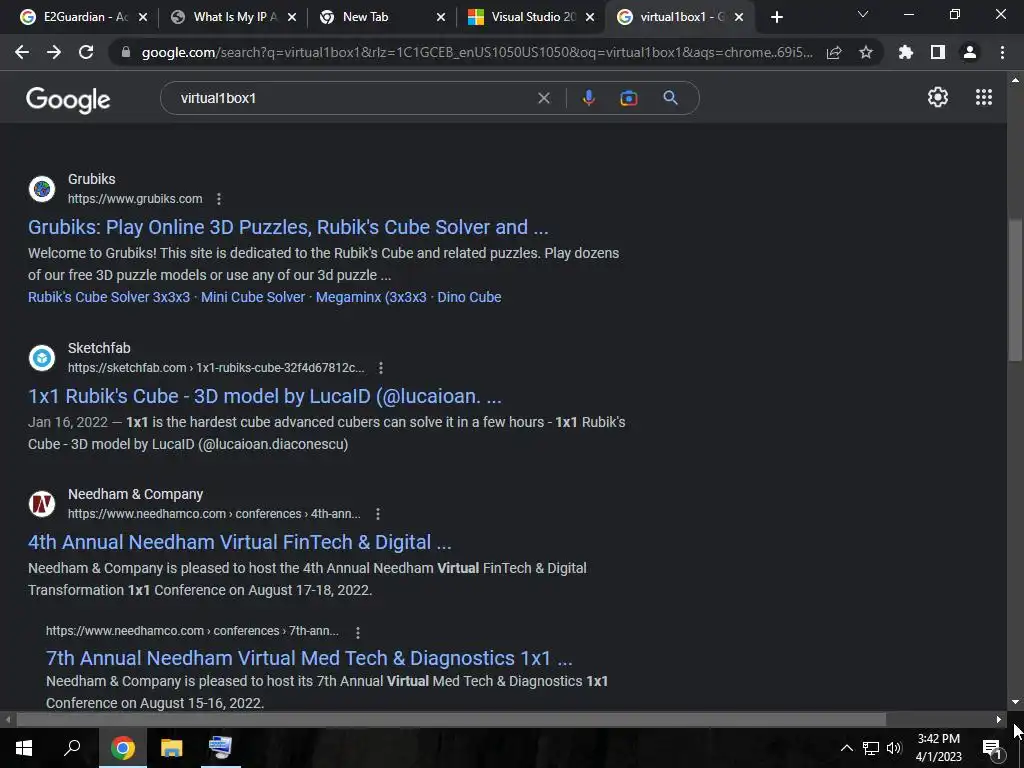Image resolution: width=1024 pixels, height=768 pixels.
Task: Open Chrome profile menu
Action: 970,52
